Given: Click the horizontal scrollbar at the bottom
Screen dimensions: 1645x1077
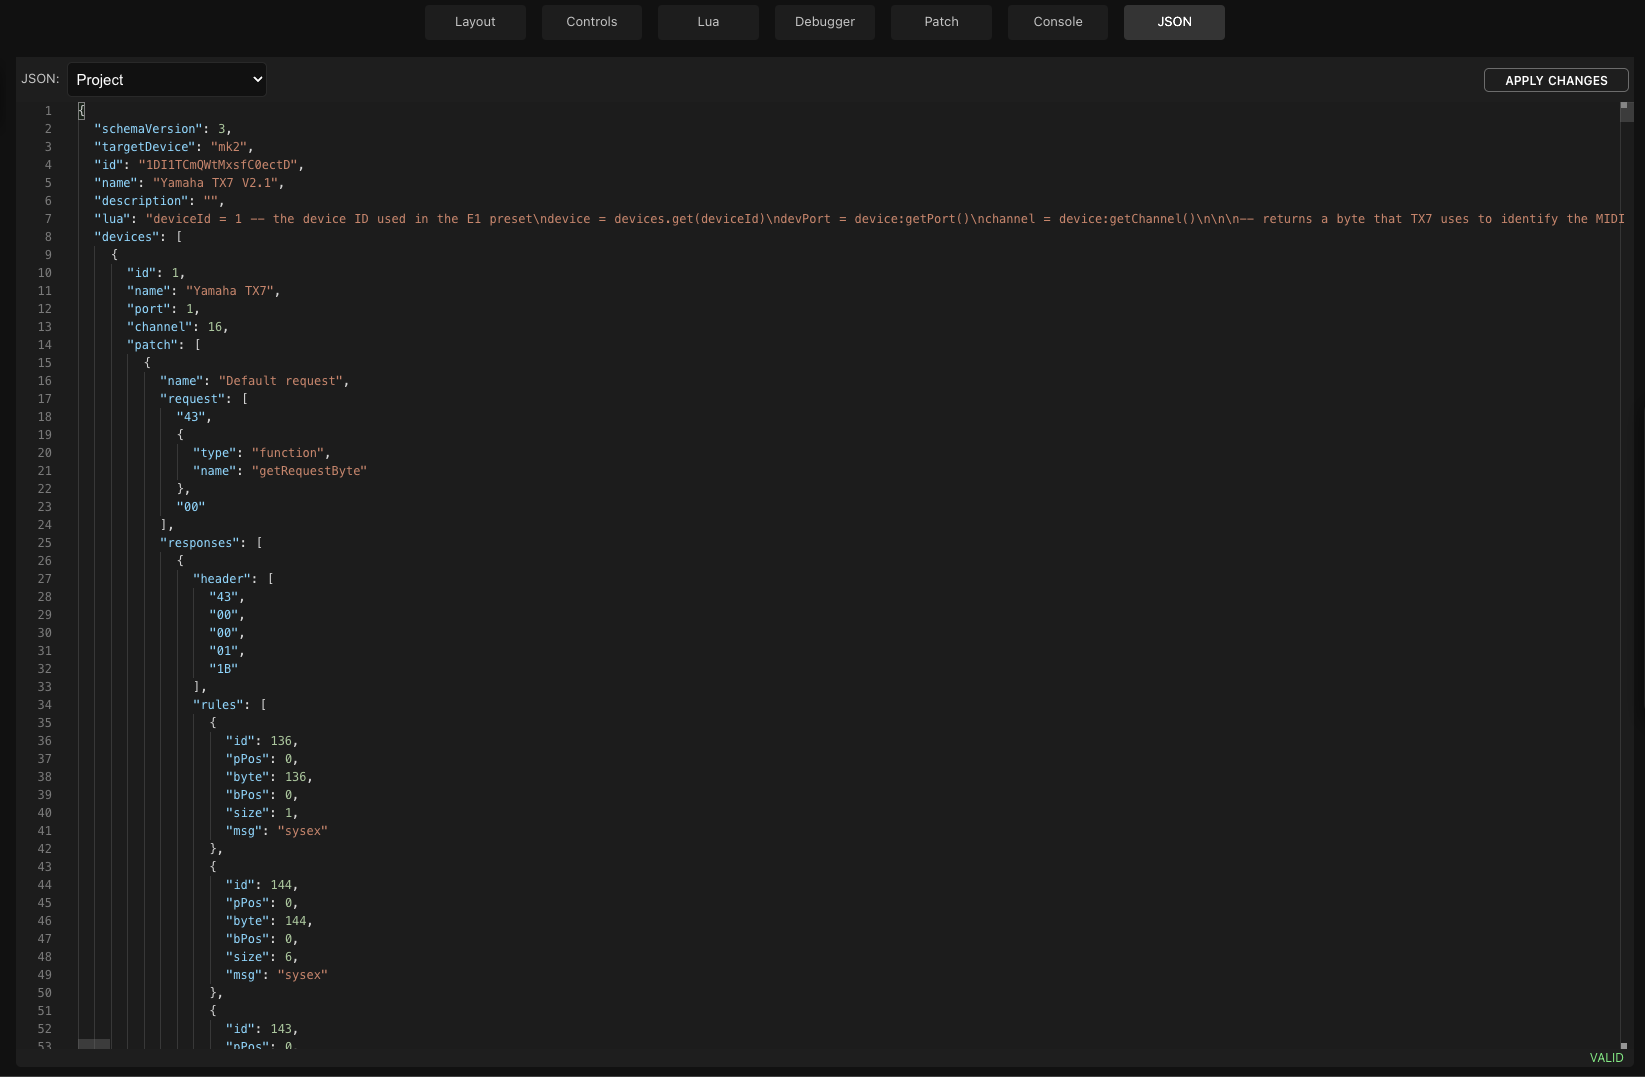Looking at the screenshot, I should 95,1045.
